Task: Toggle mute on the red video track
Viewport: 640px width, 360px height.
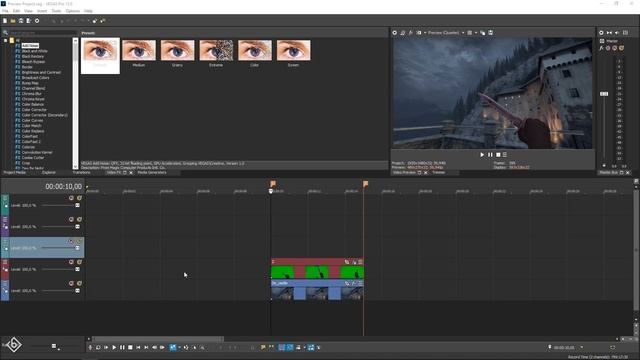Action: [71, 262]
